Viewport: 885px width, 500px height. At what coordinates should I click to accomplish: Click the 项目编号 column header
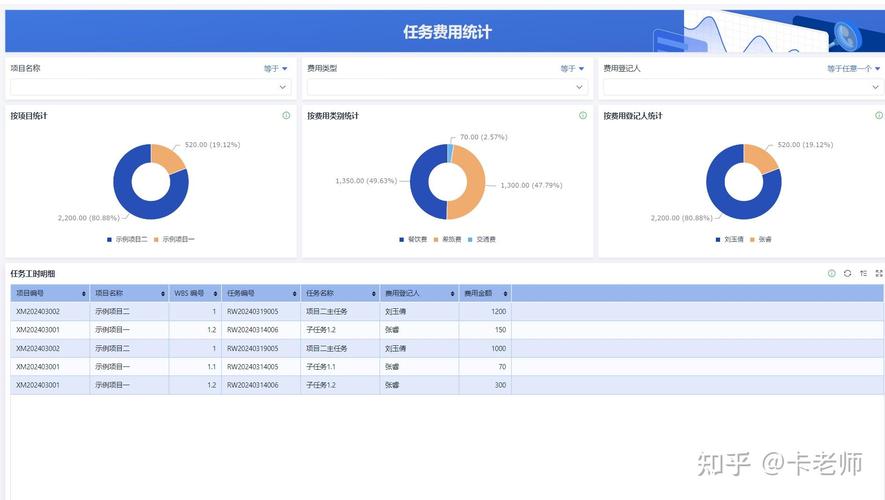(x=50, y=293)
